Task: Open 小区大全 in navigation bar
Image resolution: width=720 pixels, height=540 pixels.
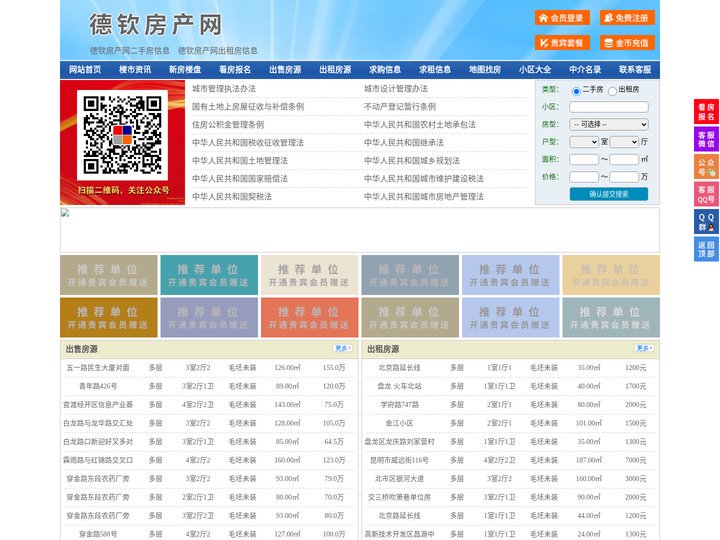Action: [535, 70]
